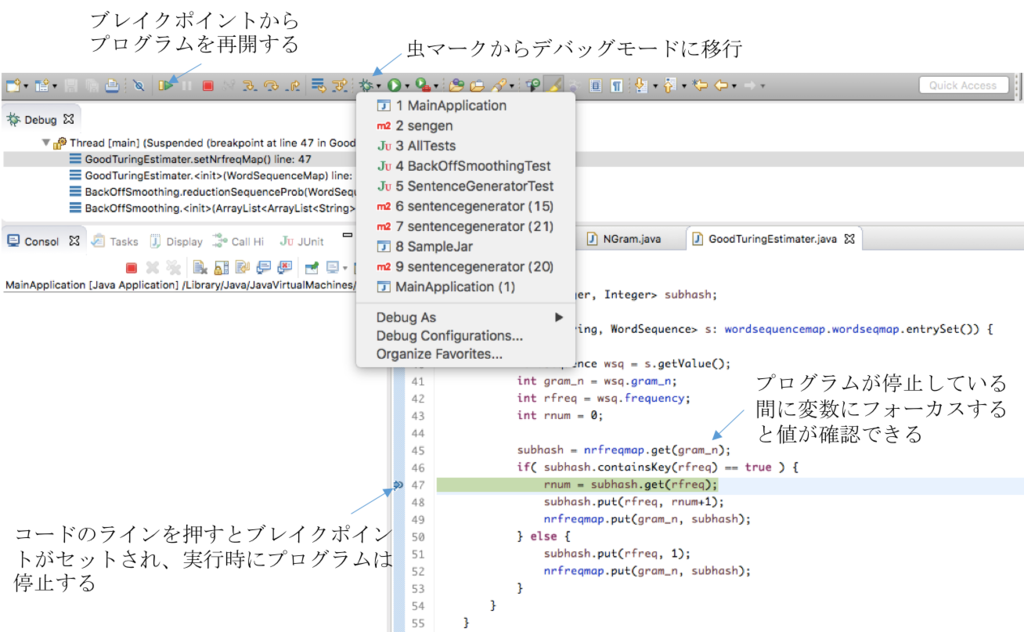
Task: Click the Search flashlight icon in toolbar
Action: pyautogui.click(x=499, y=86)
